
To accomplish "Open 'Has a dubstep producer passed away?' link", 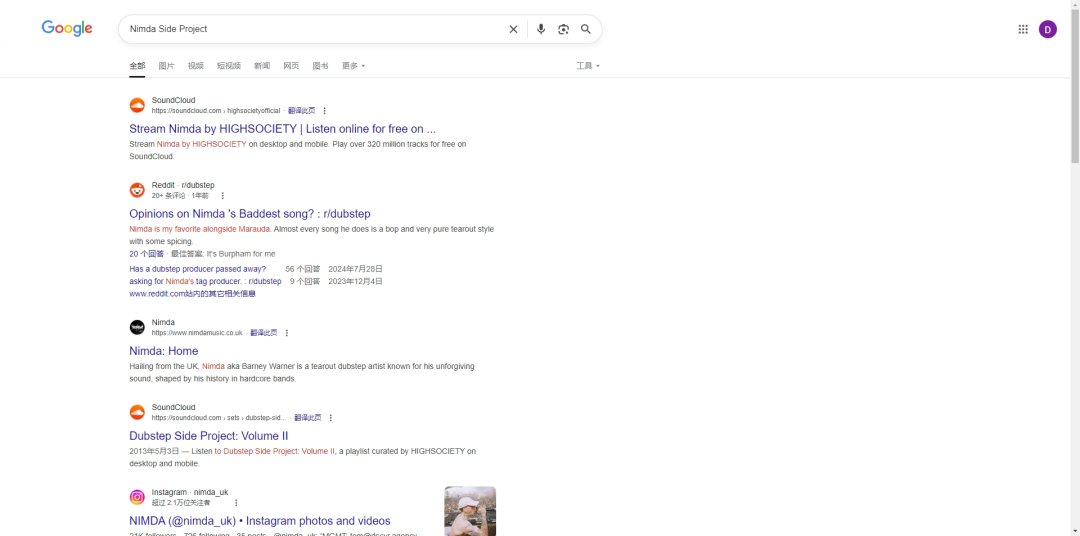I will 198,269.
